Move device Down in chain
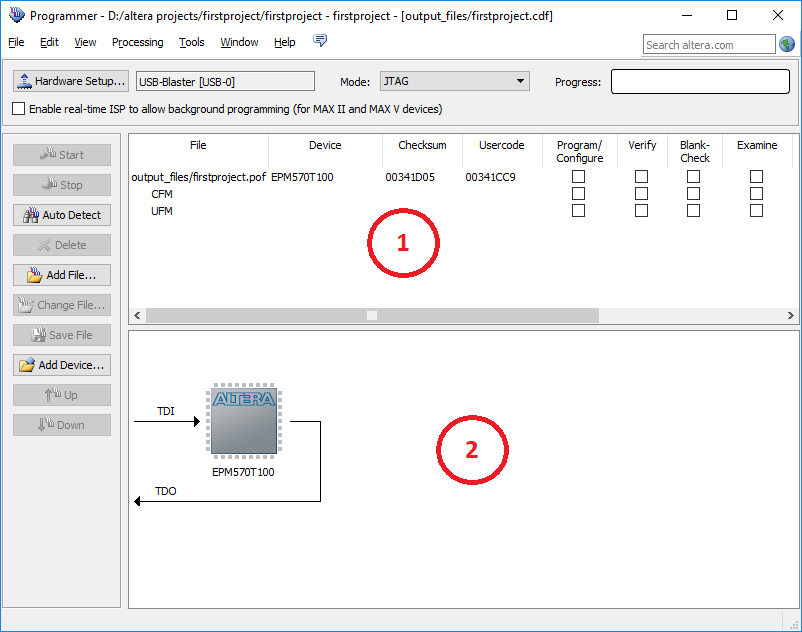 pyautogui.click(x=62, y=425)
